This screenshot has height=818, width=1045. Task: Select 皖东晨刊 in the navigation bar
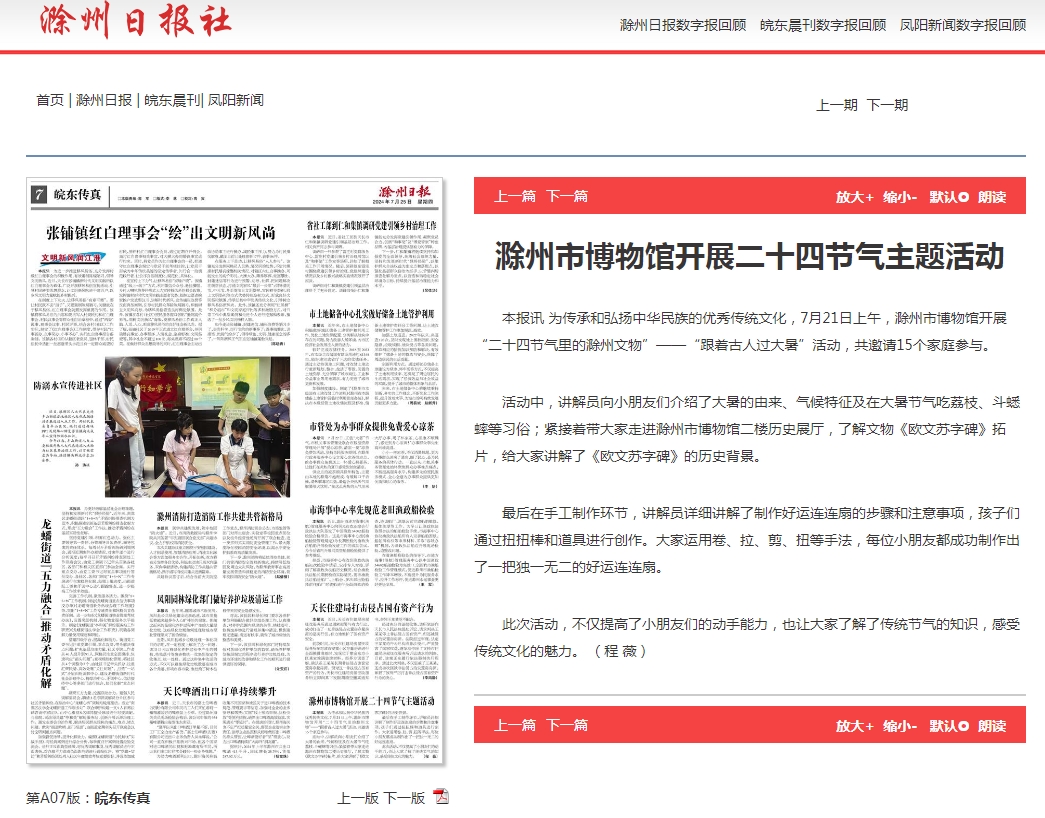[x=171, y=100]
